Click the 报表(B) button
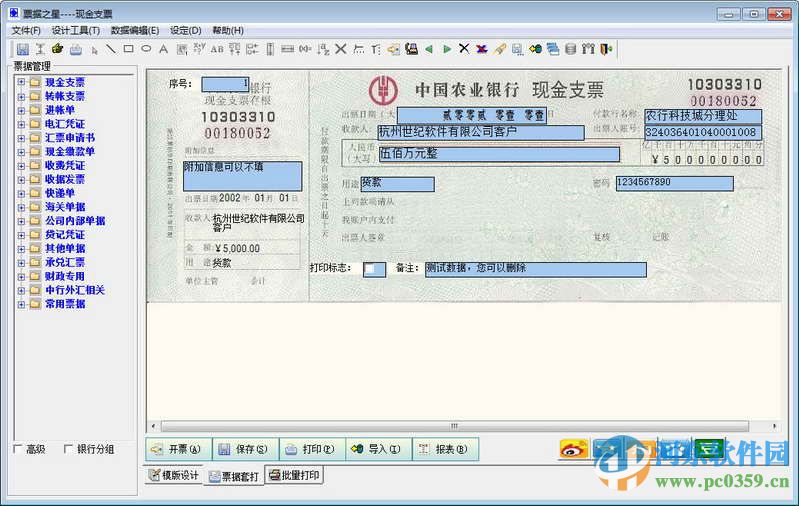This screenshot has height=506, width=799. 445,449
